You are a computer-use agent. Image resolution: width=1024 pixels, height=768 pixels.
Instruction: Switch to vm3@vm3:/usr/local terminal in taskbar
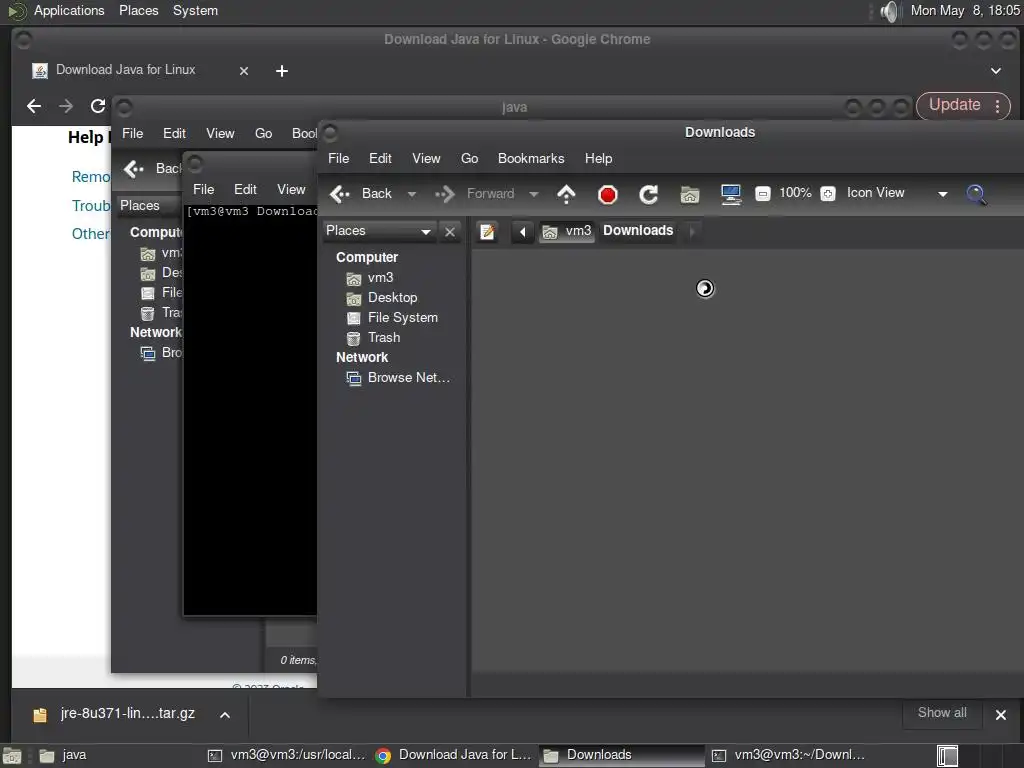pos(287,756)
